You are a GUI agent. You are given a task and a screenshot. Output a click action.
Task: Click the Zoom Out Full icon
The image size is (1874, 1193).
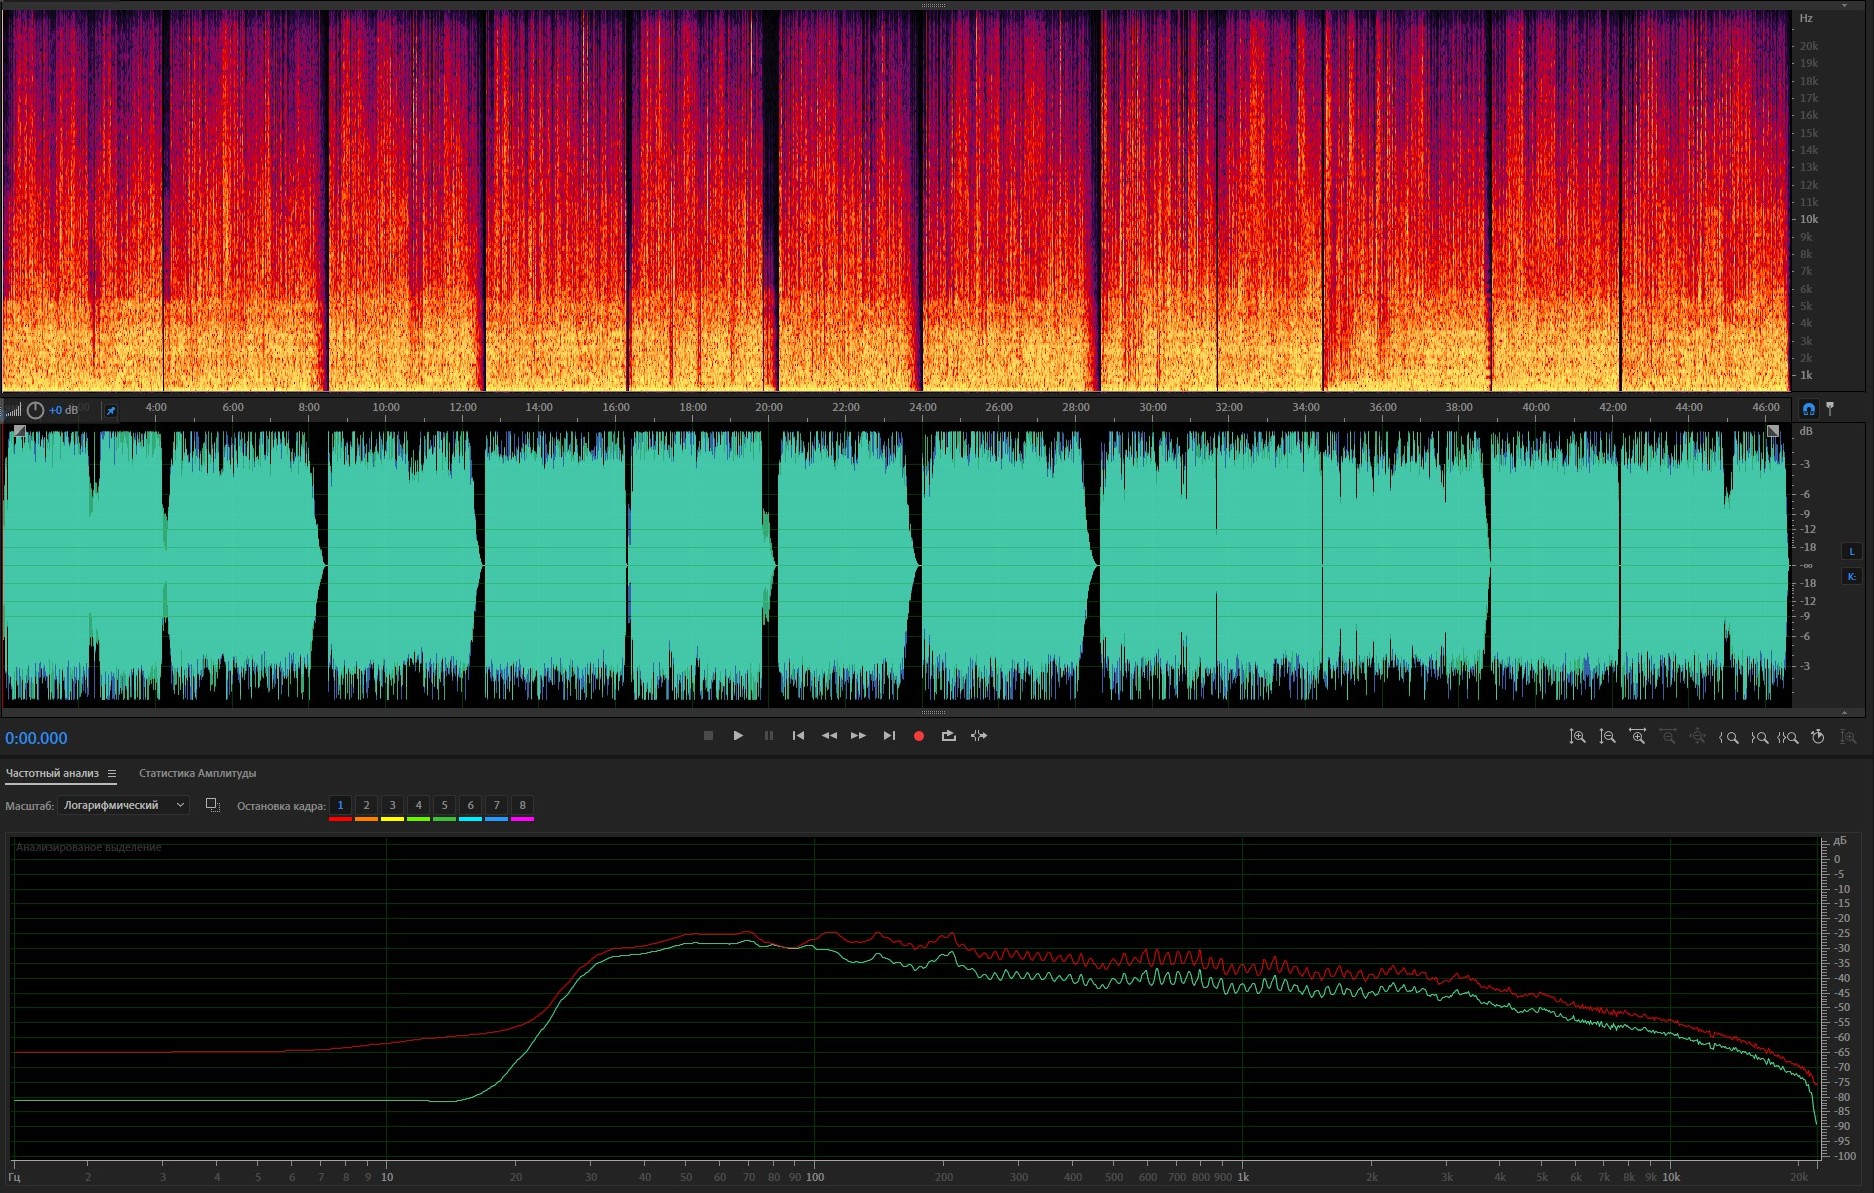(1697, 737)
